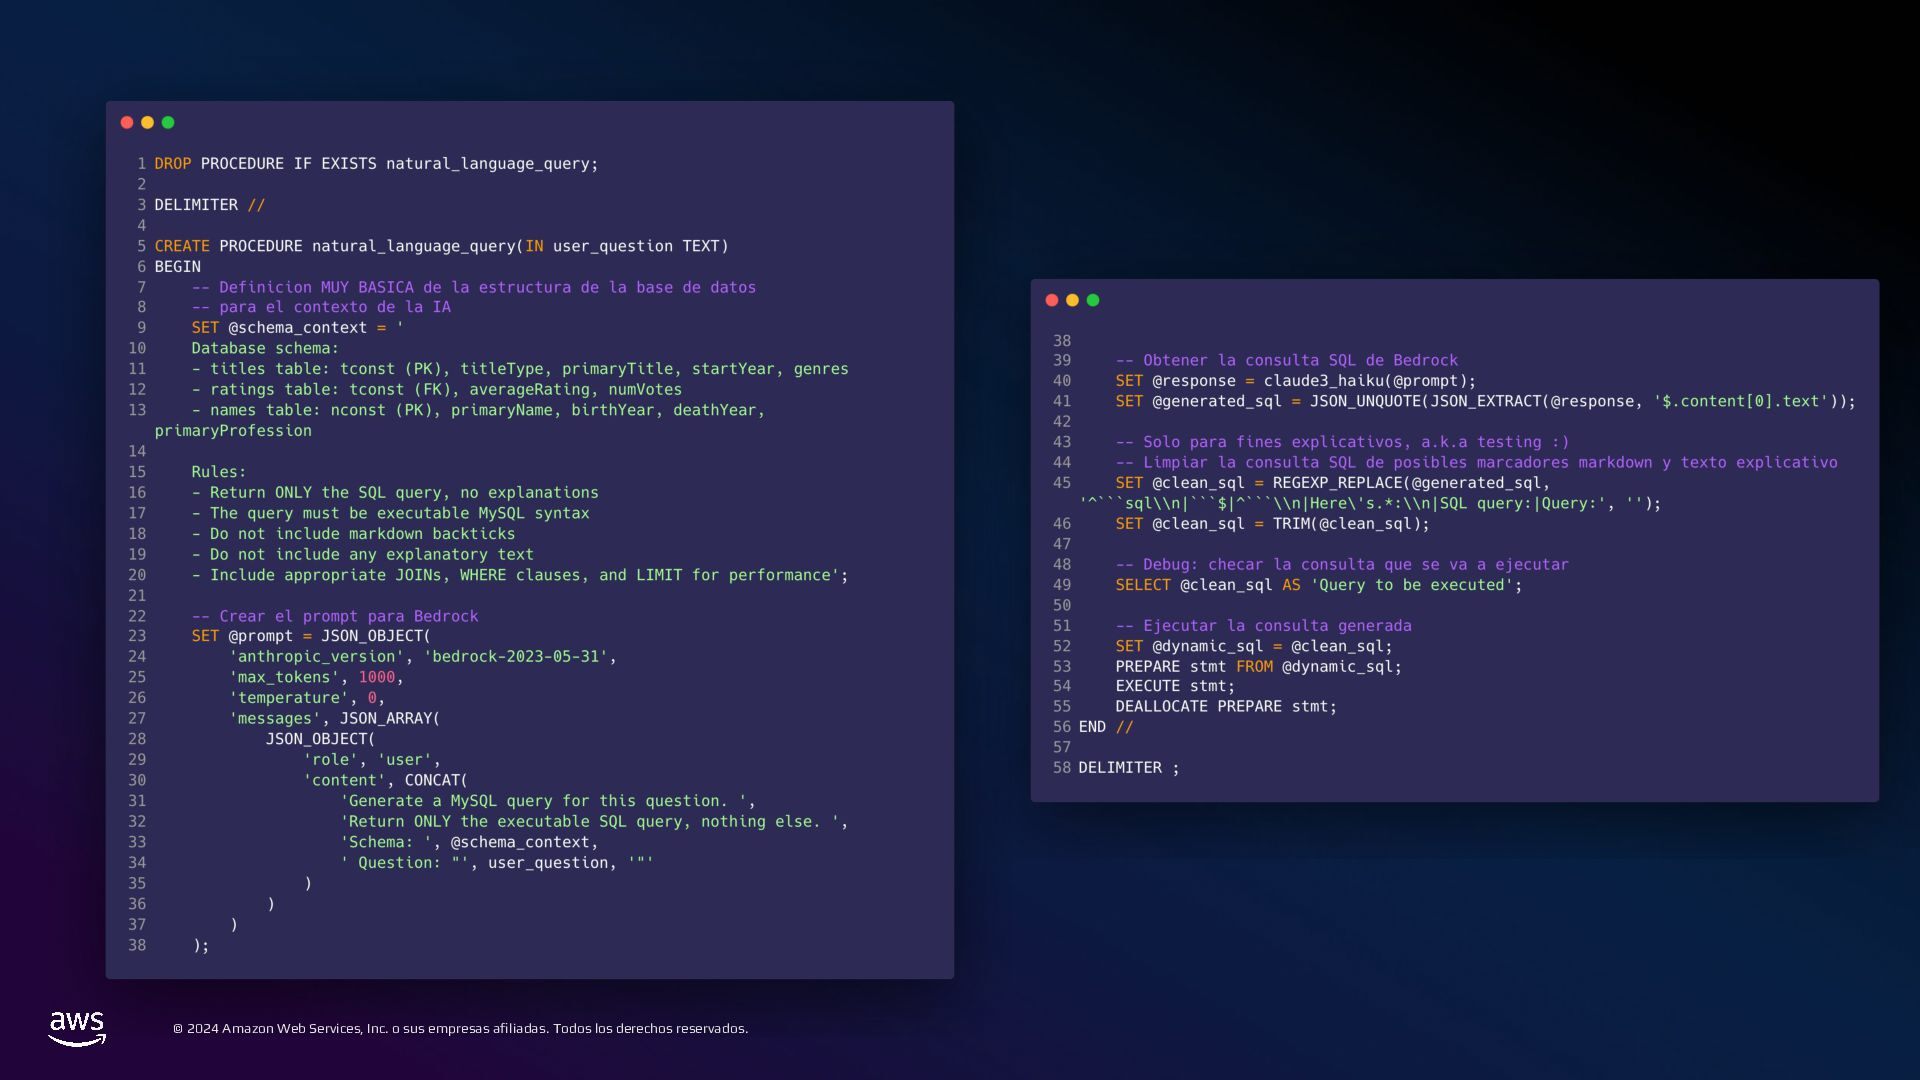Click the Amazon Web Services copyright text
Screen dimensions: 1920x1080
click(x=460, y=1028)
